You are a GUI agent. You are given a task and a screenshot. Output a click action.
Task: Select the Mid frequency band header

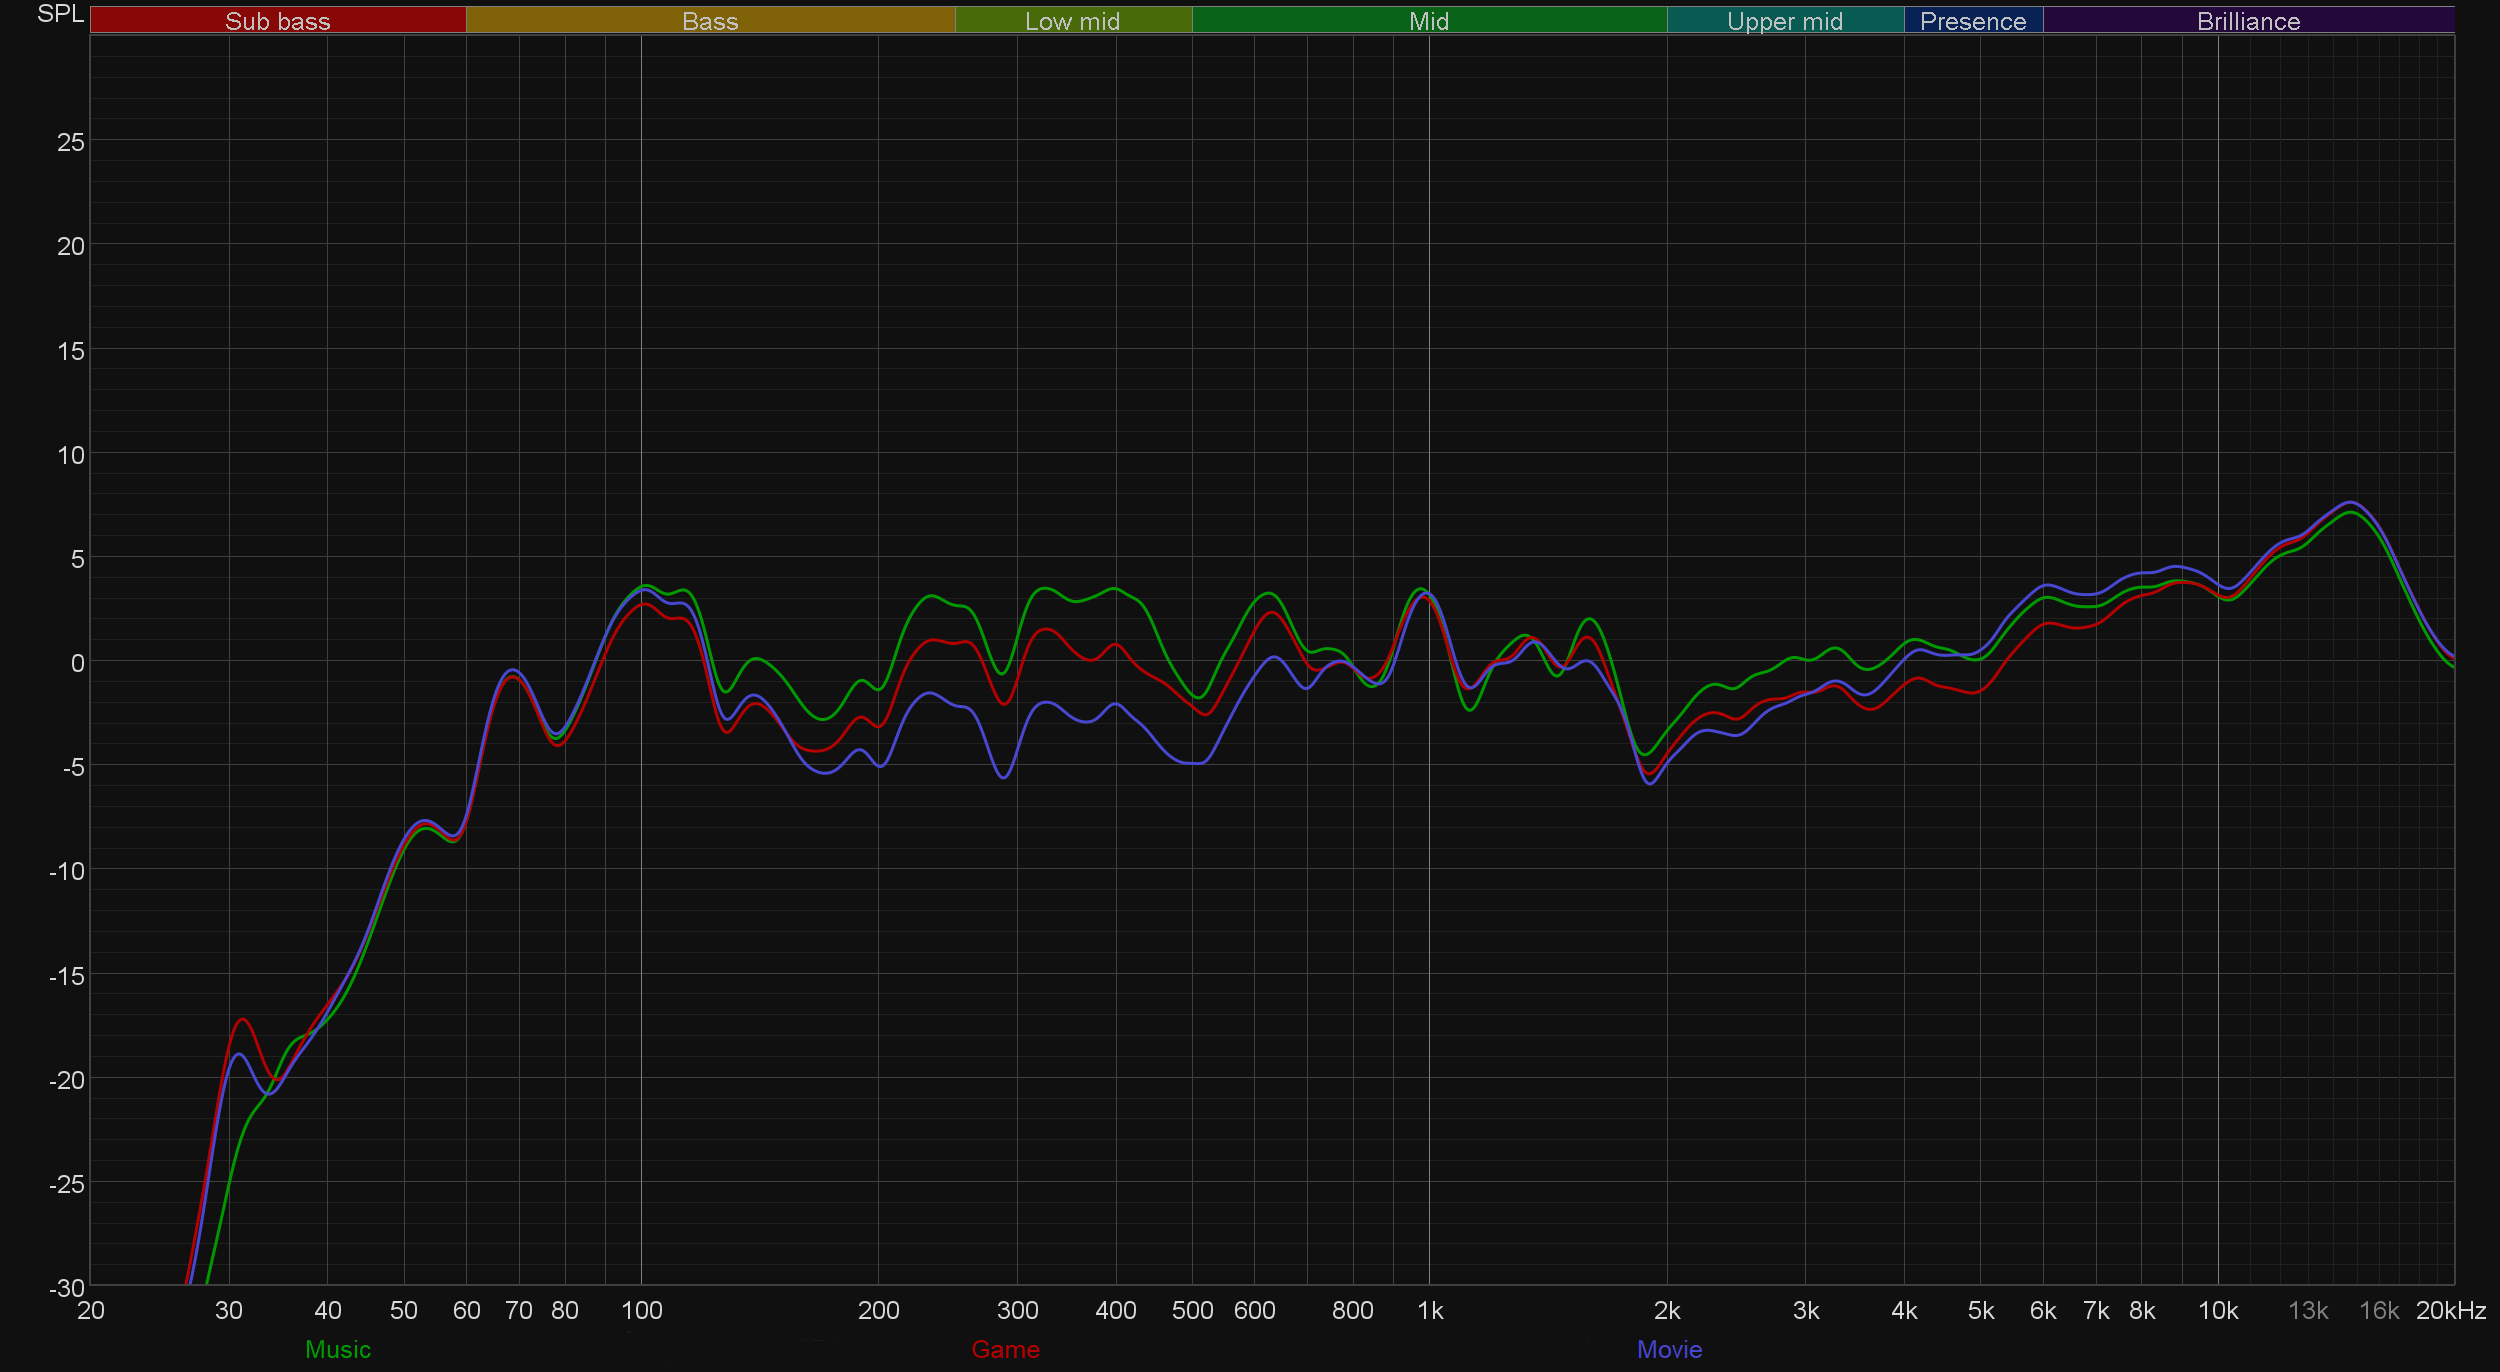pos(1428,21)
